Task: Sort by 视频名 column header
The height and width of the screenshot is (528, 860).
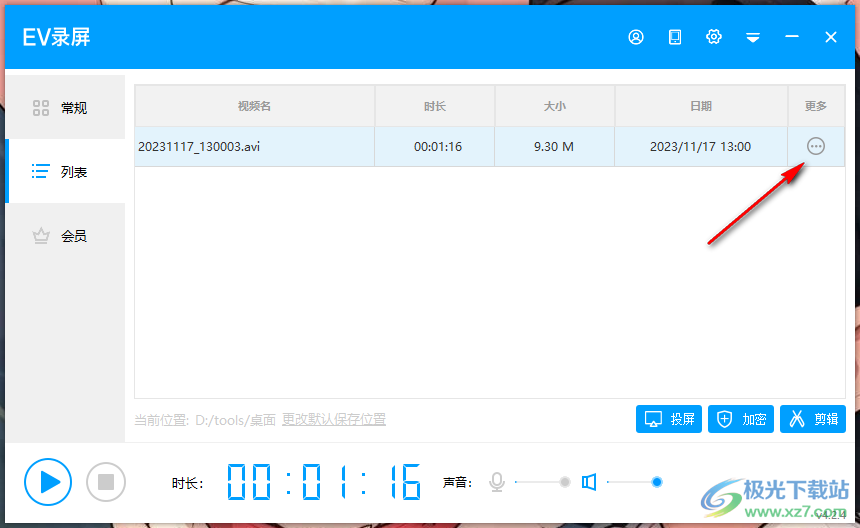Action: (x=254, y=106)
